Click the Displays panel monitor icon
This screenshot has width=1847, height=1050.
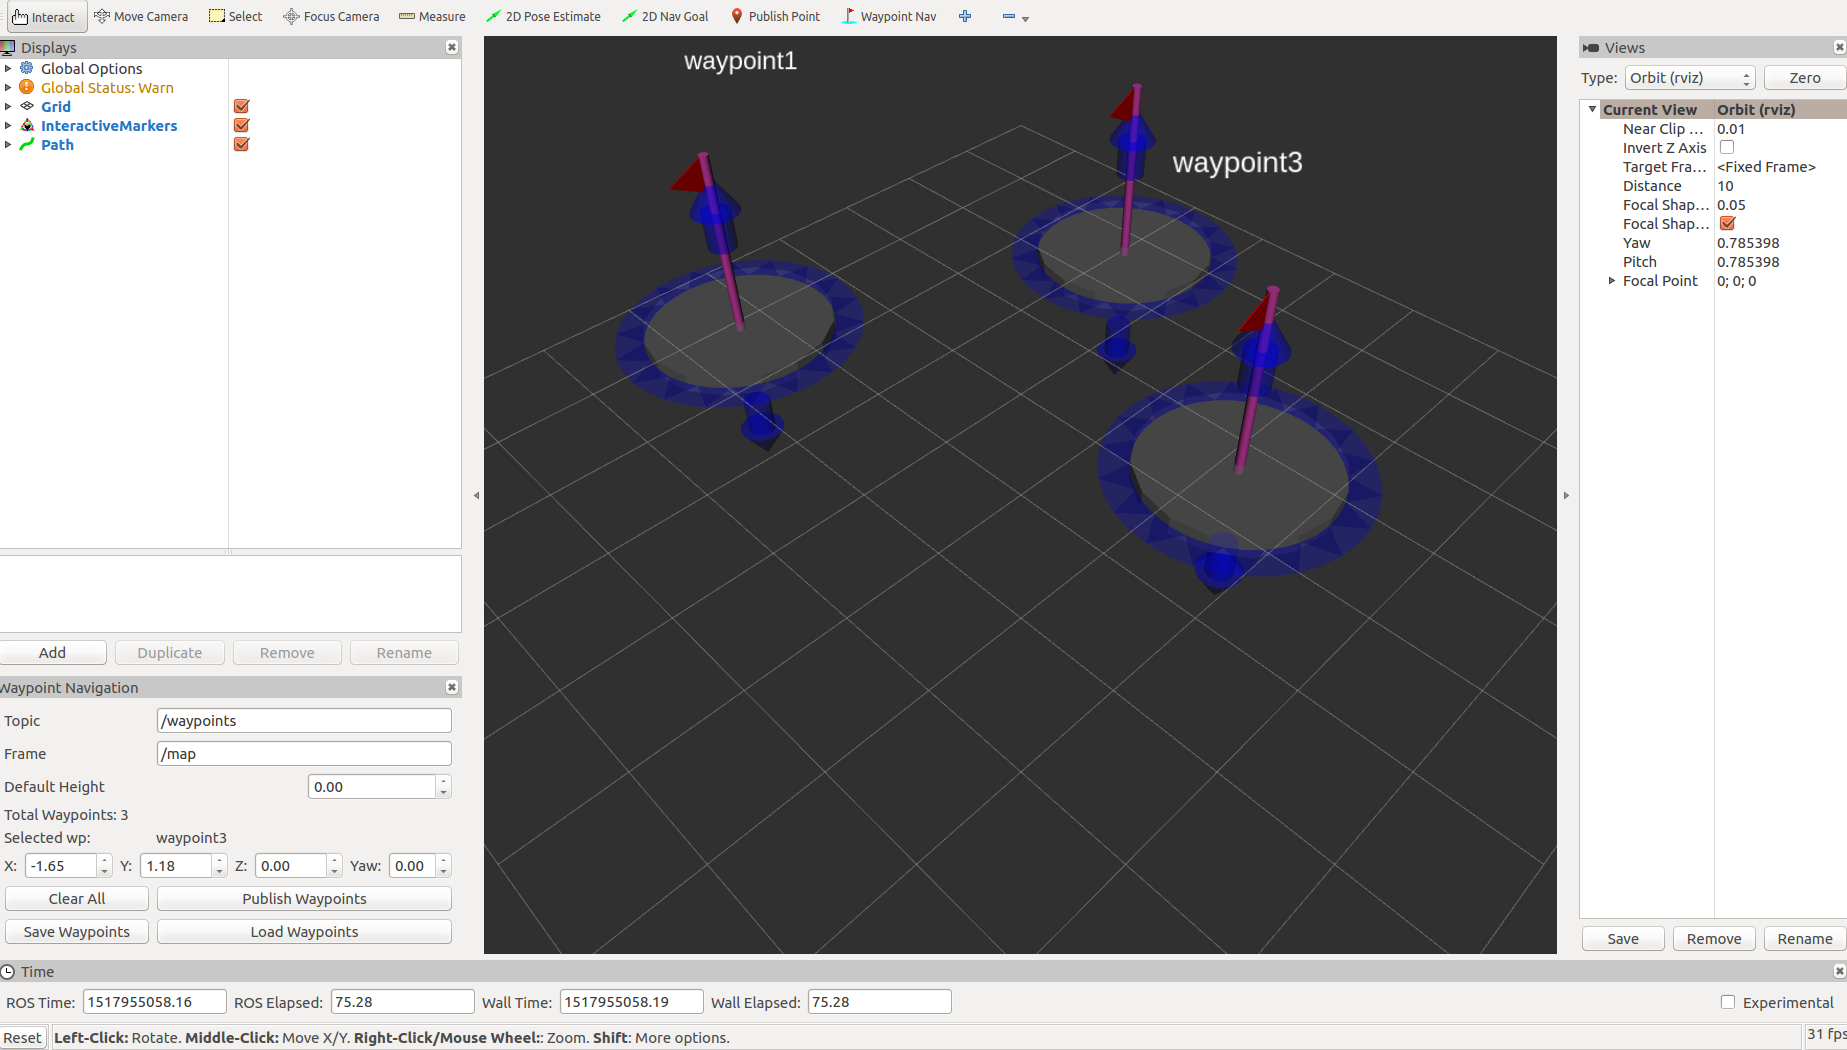(8, 47)
